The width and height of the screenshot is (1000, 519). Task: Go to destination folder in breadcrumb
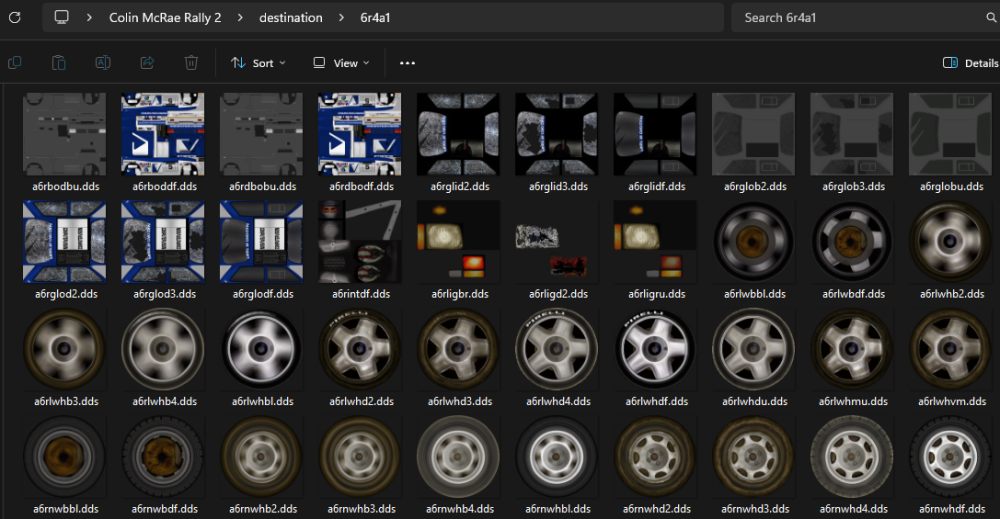coord(291,18)
